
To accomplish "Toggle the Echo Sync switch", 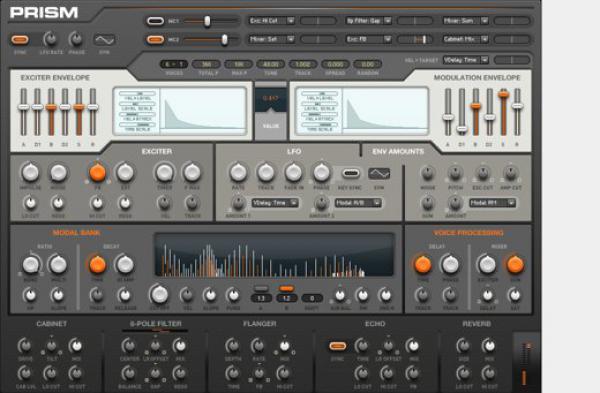I will 338,346.
